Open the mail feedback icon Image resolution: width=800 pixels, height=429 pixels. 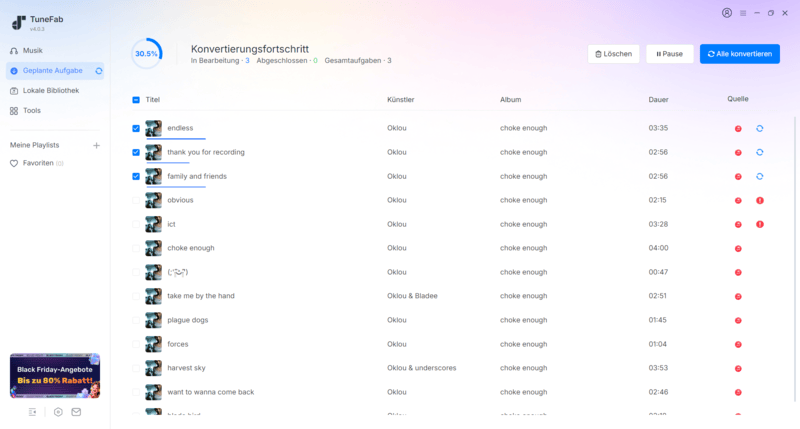click(76, 412)
